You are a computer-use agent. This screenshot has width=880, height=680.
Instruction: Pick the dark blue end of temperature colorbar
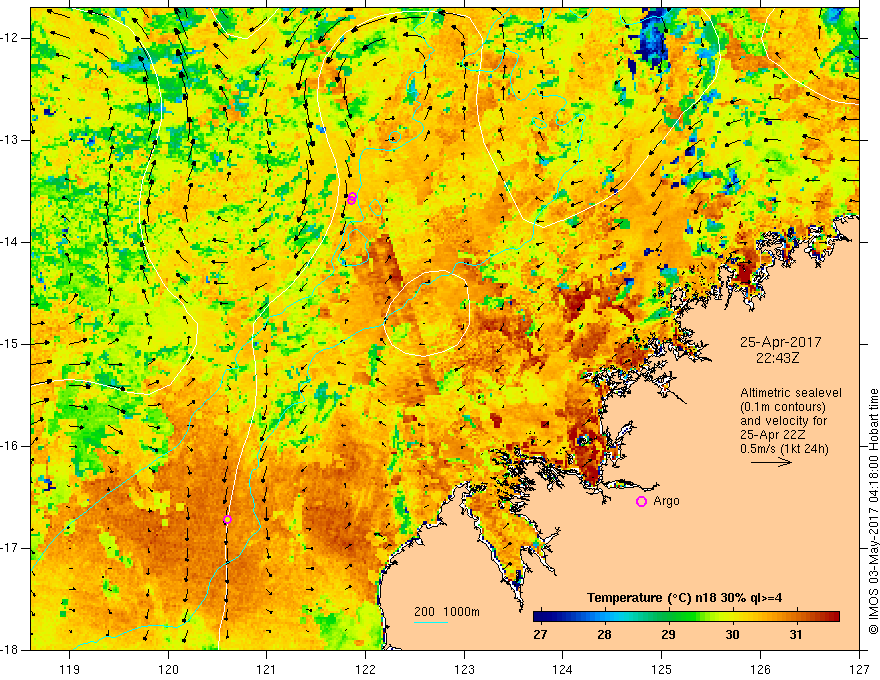538,617
